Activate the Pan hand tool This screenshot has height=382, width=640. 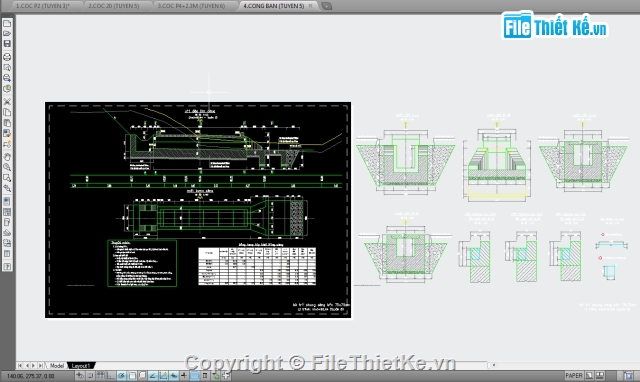7,157
